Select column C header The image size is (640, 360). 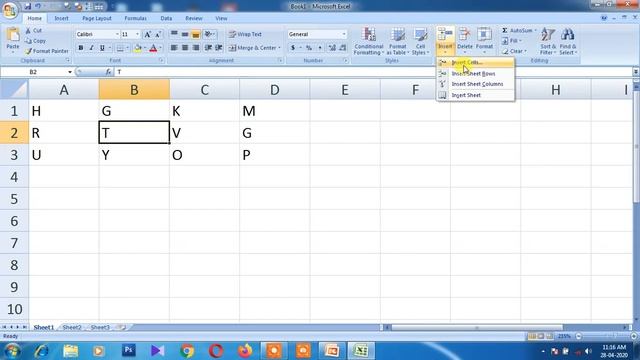point(204,90)
